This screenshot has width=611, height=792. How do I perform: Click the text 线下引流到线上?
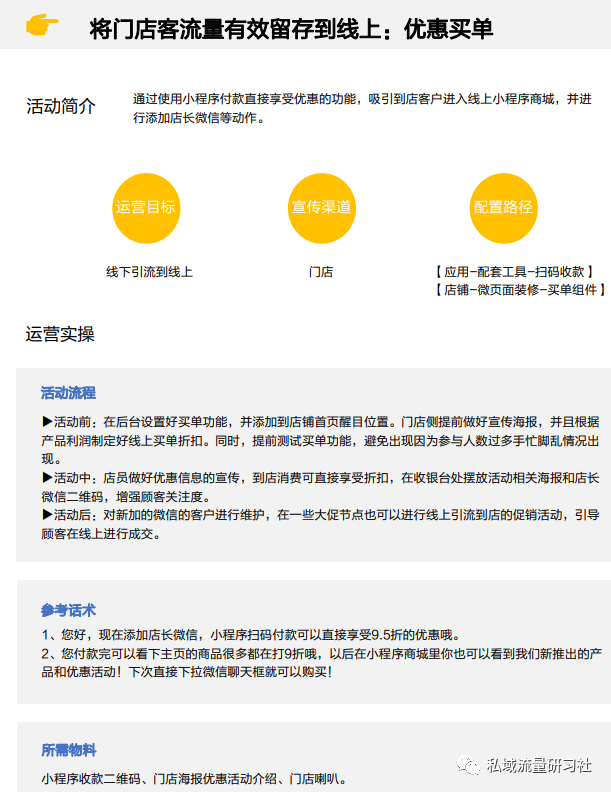(x=149, y=272)
